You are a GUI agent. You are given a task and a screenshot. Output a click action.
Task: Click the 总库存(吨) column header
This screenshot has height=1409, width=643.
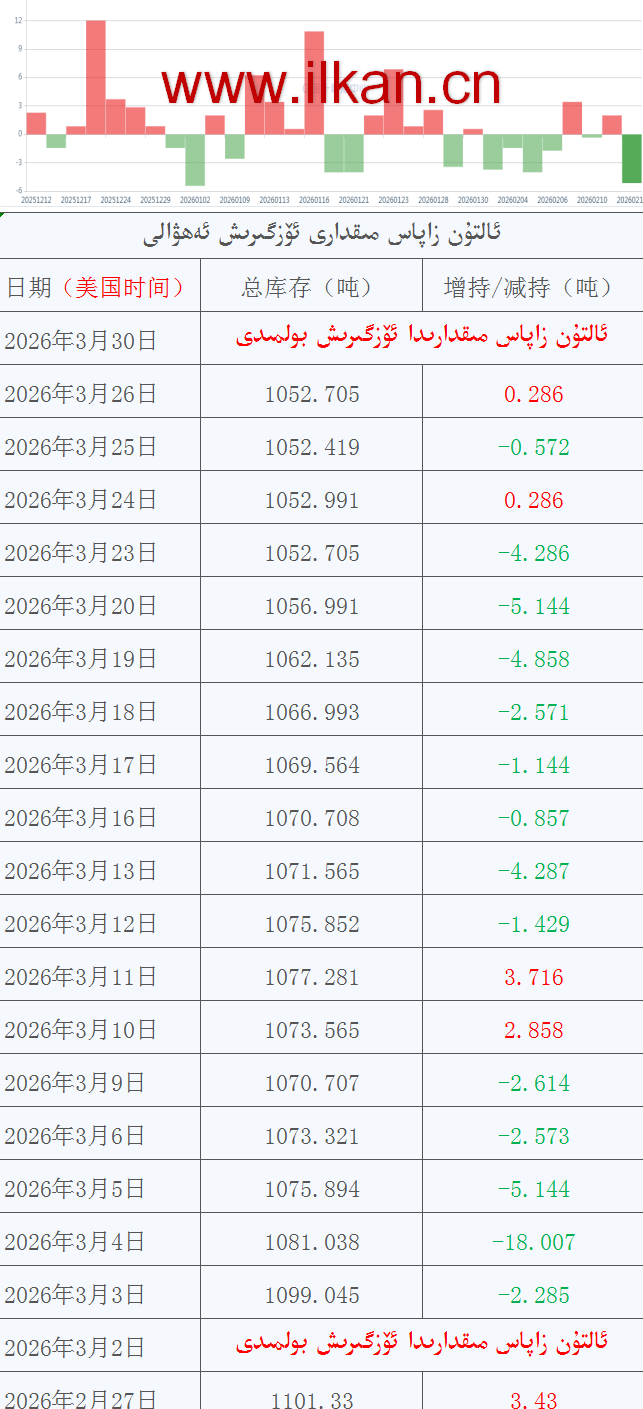click(x=311, y=287)
